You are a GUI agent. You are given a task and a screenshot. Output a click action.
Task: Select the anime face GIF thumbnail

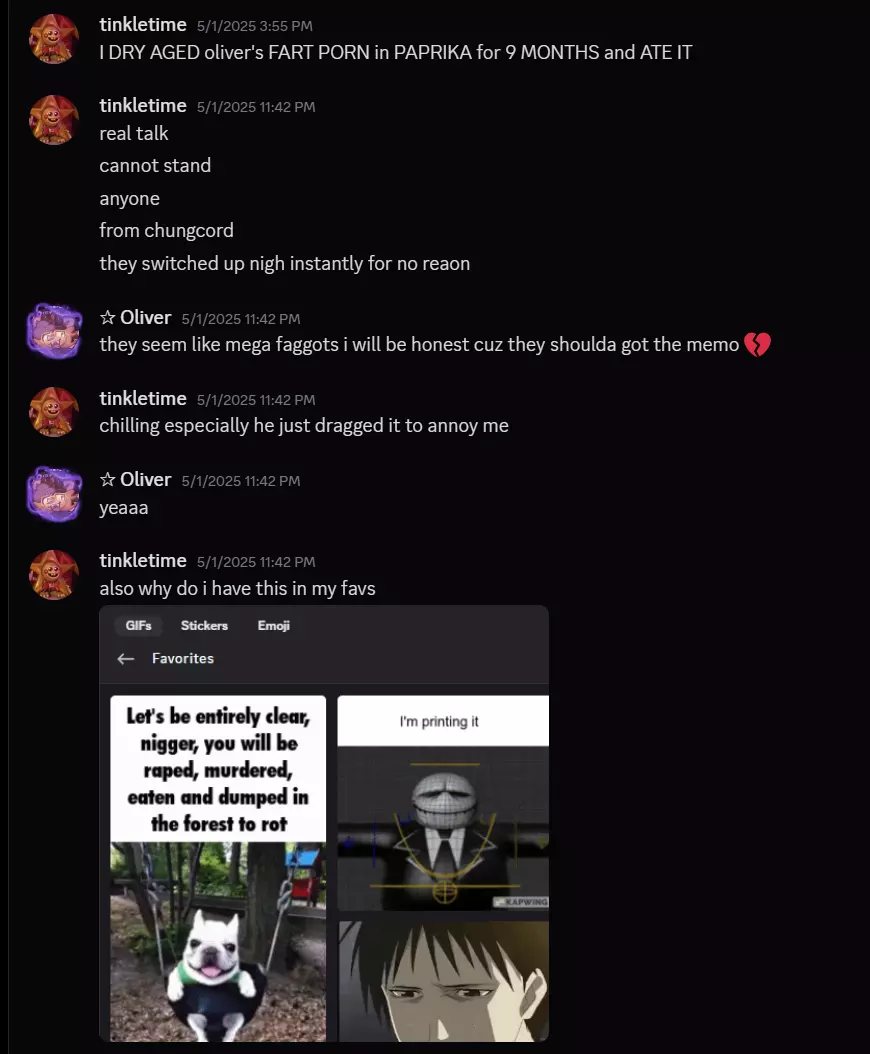pos(443,981)
